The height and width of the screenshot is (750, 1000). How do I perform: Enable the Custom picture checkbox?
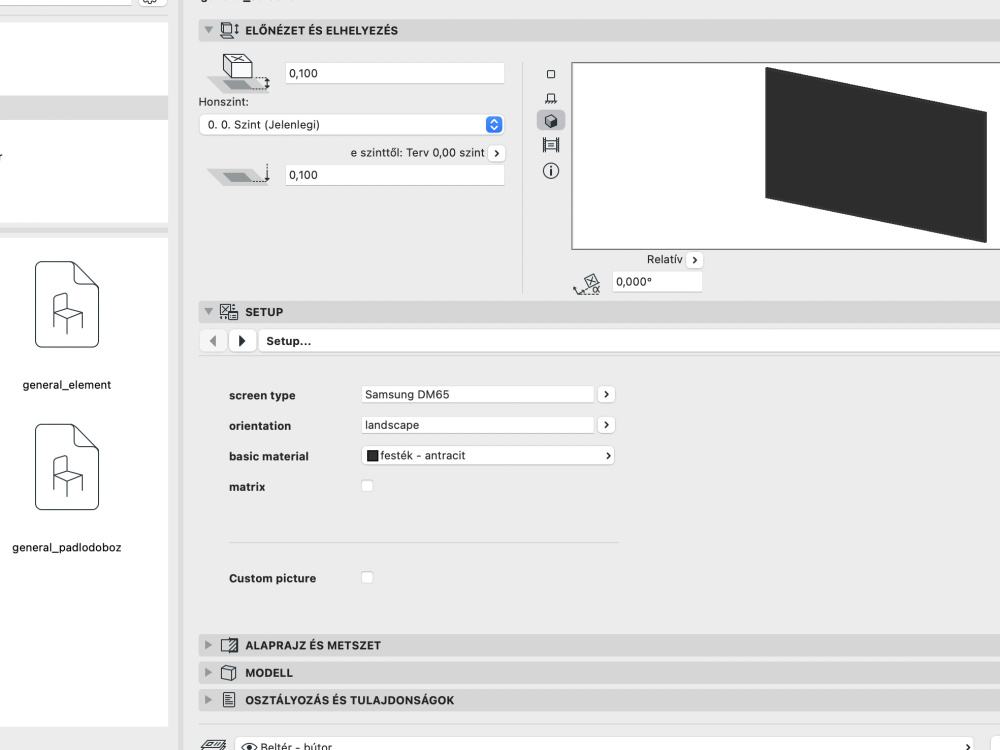(x=367, y=577)
